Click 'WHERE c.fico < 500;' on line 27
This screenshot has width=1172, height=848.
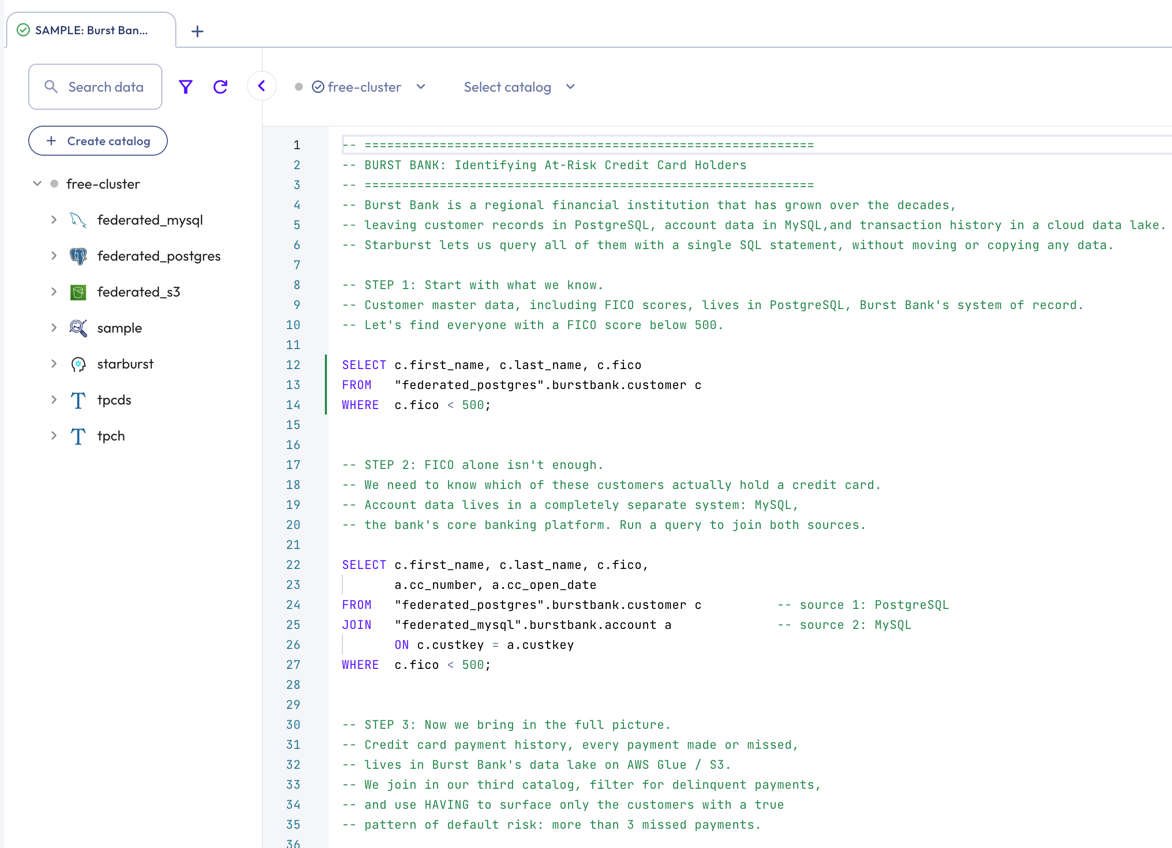point(416,665)
